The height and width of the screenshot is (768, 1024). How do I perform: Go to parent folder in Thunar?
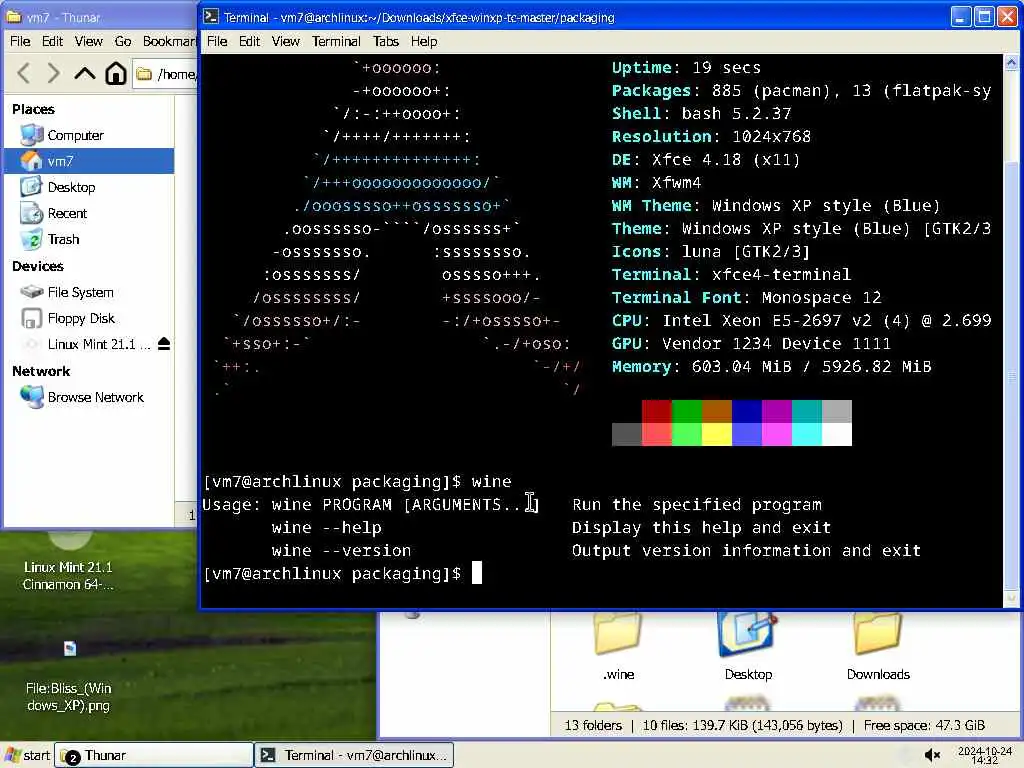84,73
